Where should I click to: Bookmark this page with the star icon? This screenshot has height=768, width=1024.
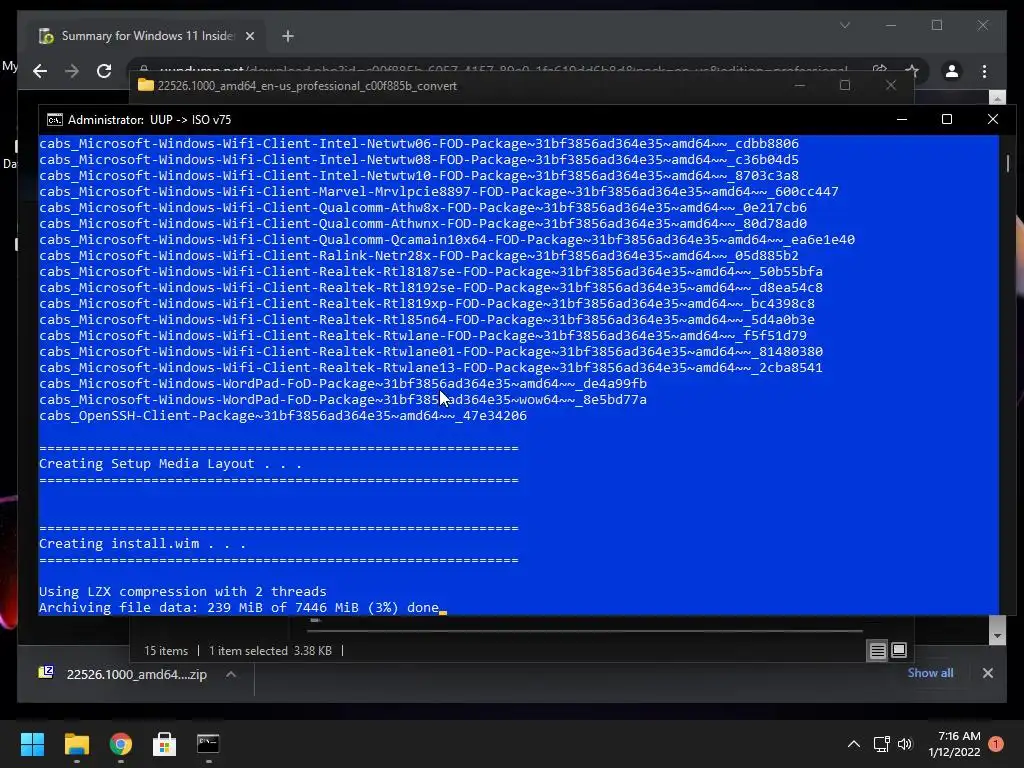point(912,71)
